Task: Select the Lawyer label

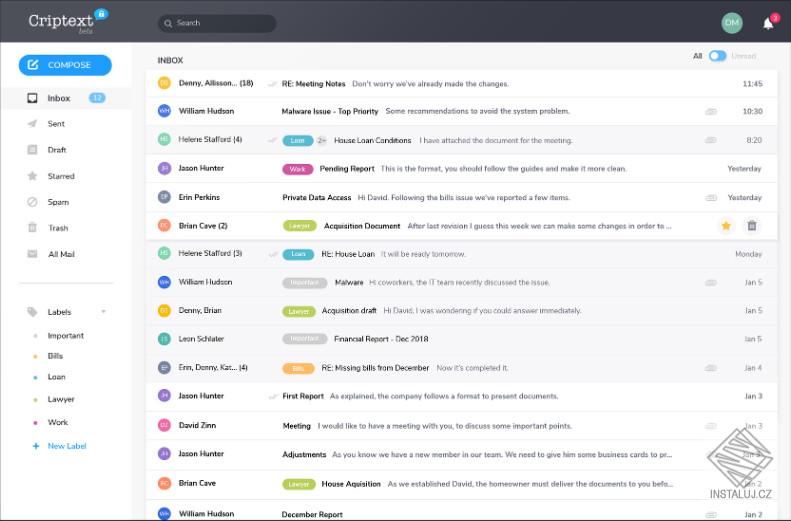Action: coord(61,399)
